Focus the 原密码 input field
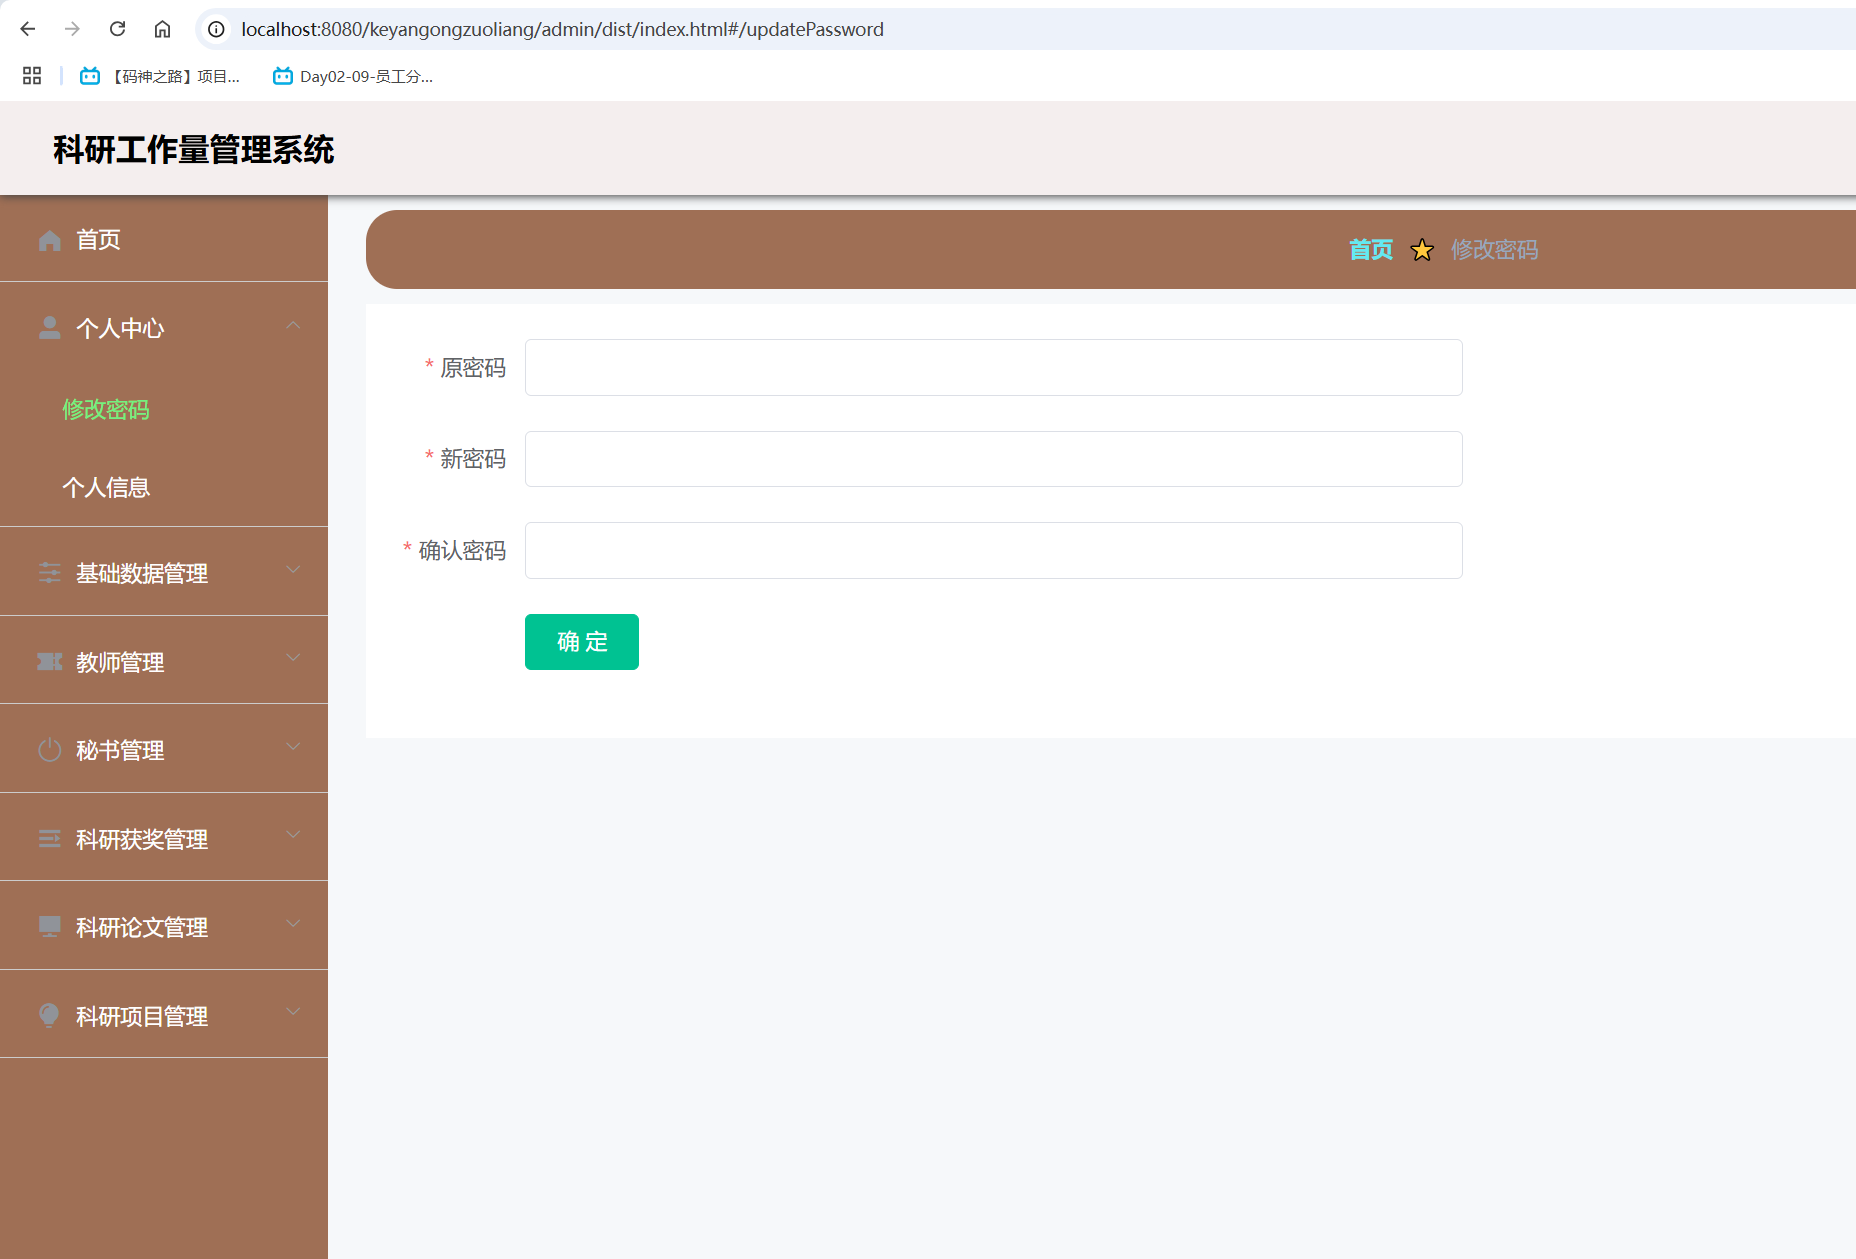1856x1259 pixels. click(x=993, y=367)
